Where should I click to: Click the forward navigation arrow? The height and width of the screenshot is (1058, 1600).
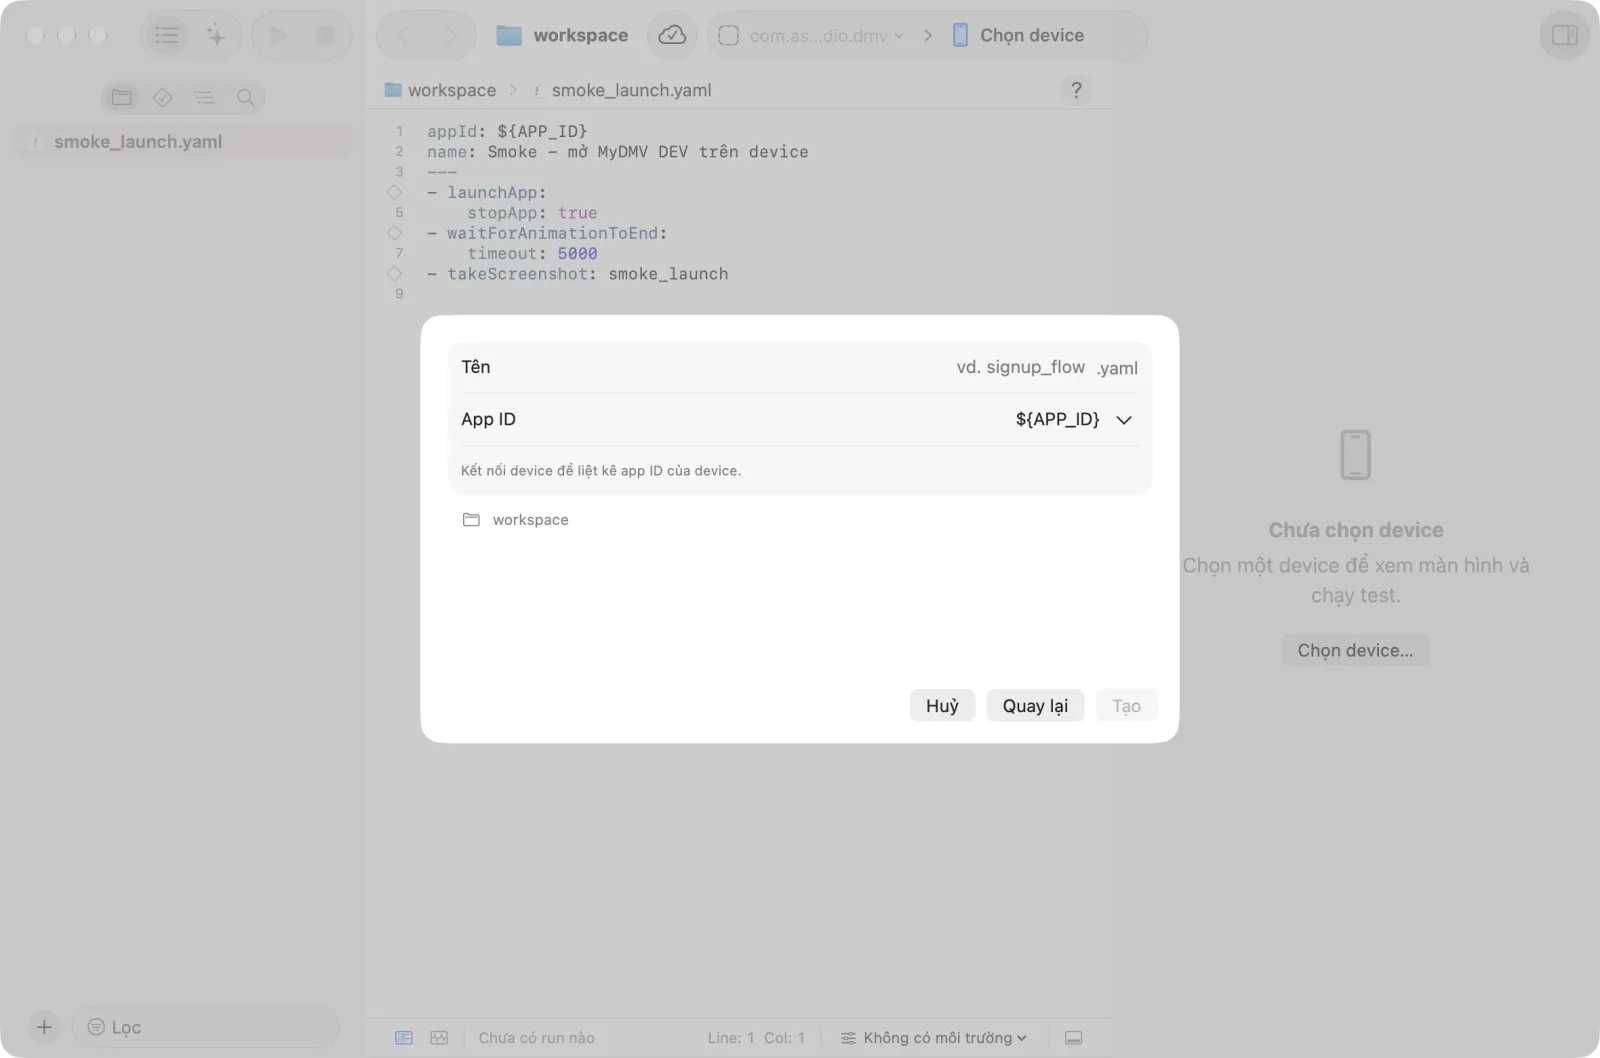(451, 36)
